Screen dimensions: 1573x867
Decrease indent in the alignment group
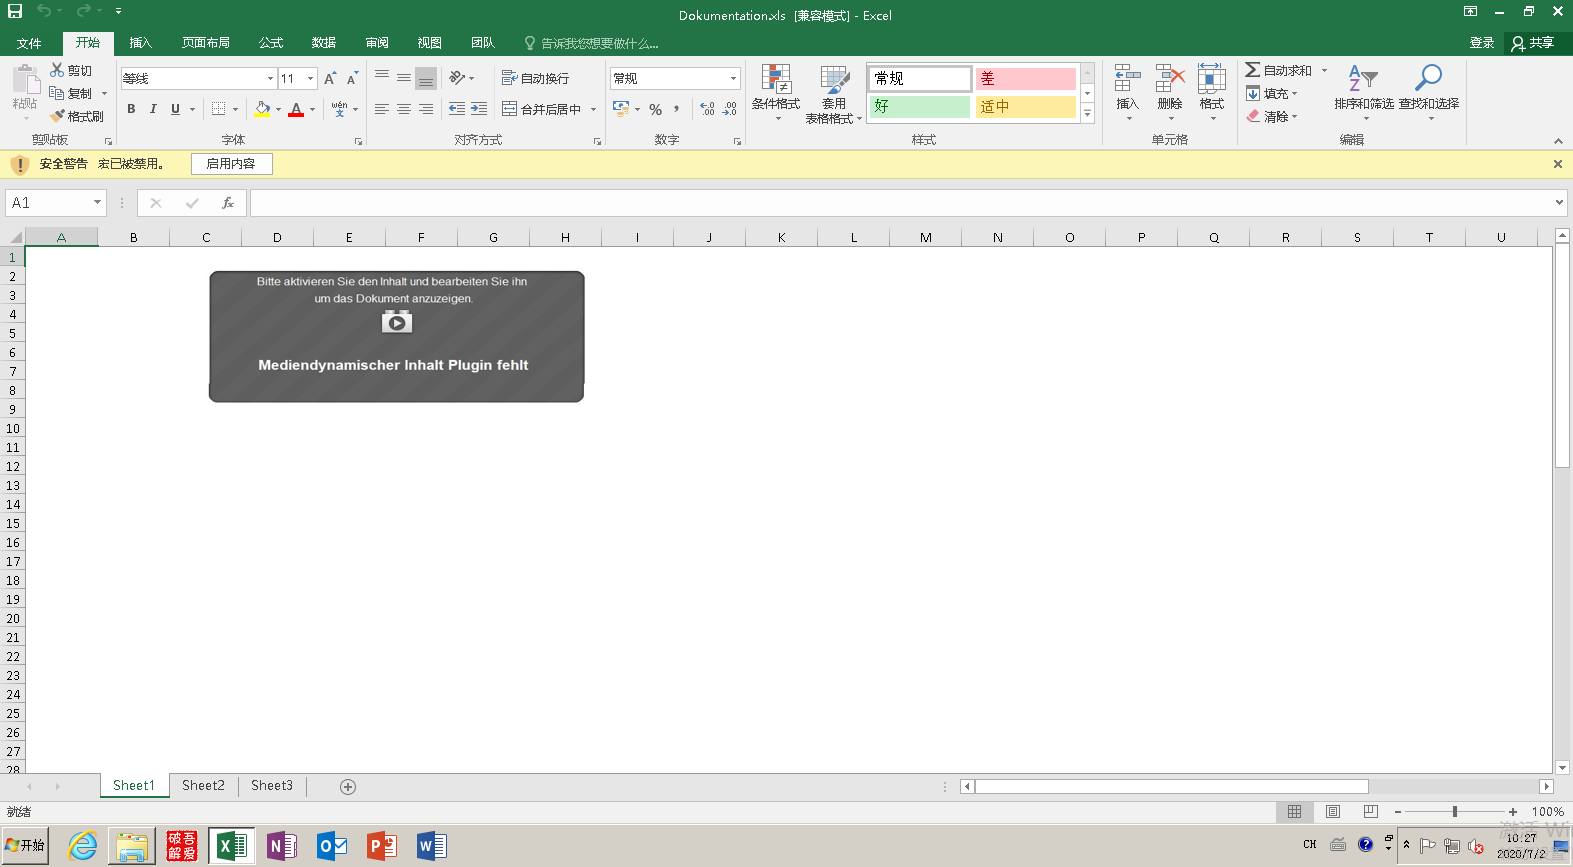coord(457,109)
